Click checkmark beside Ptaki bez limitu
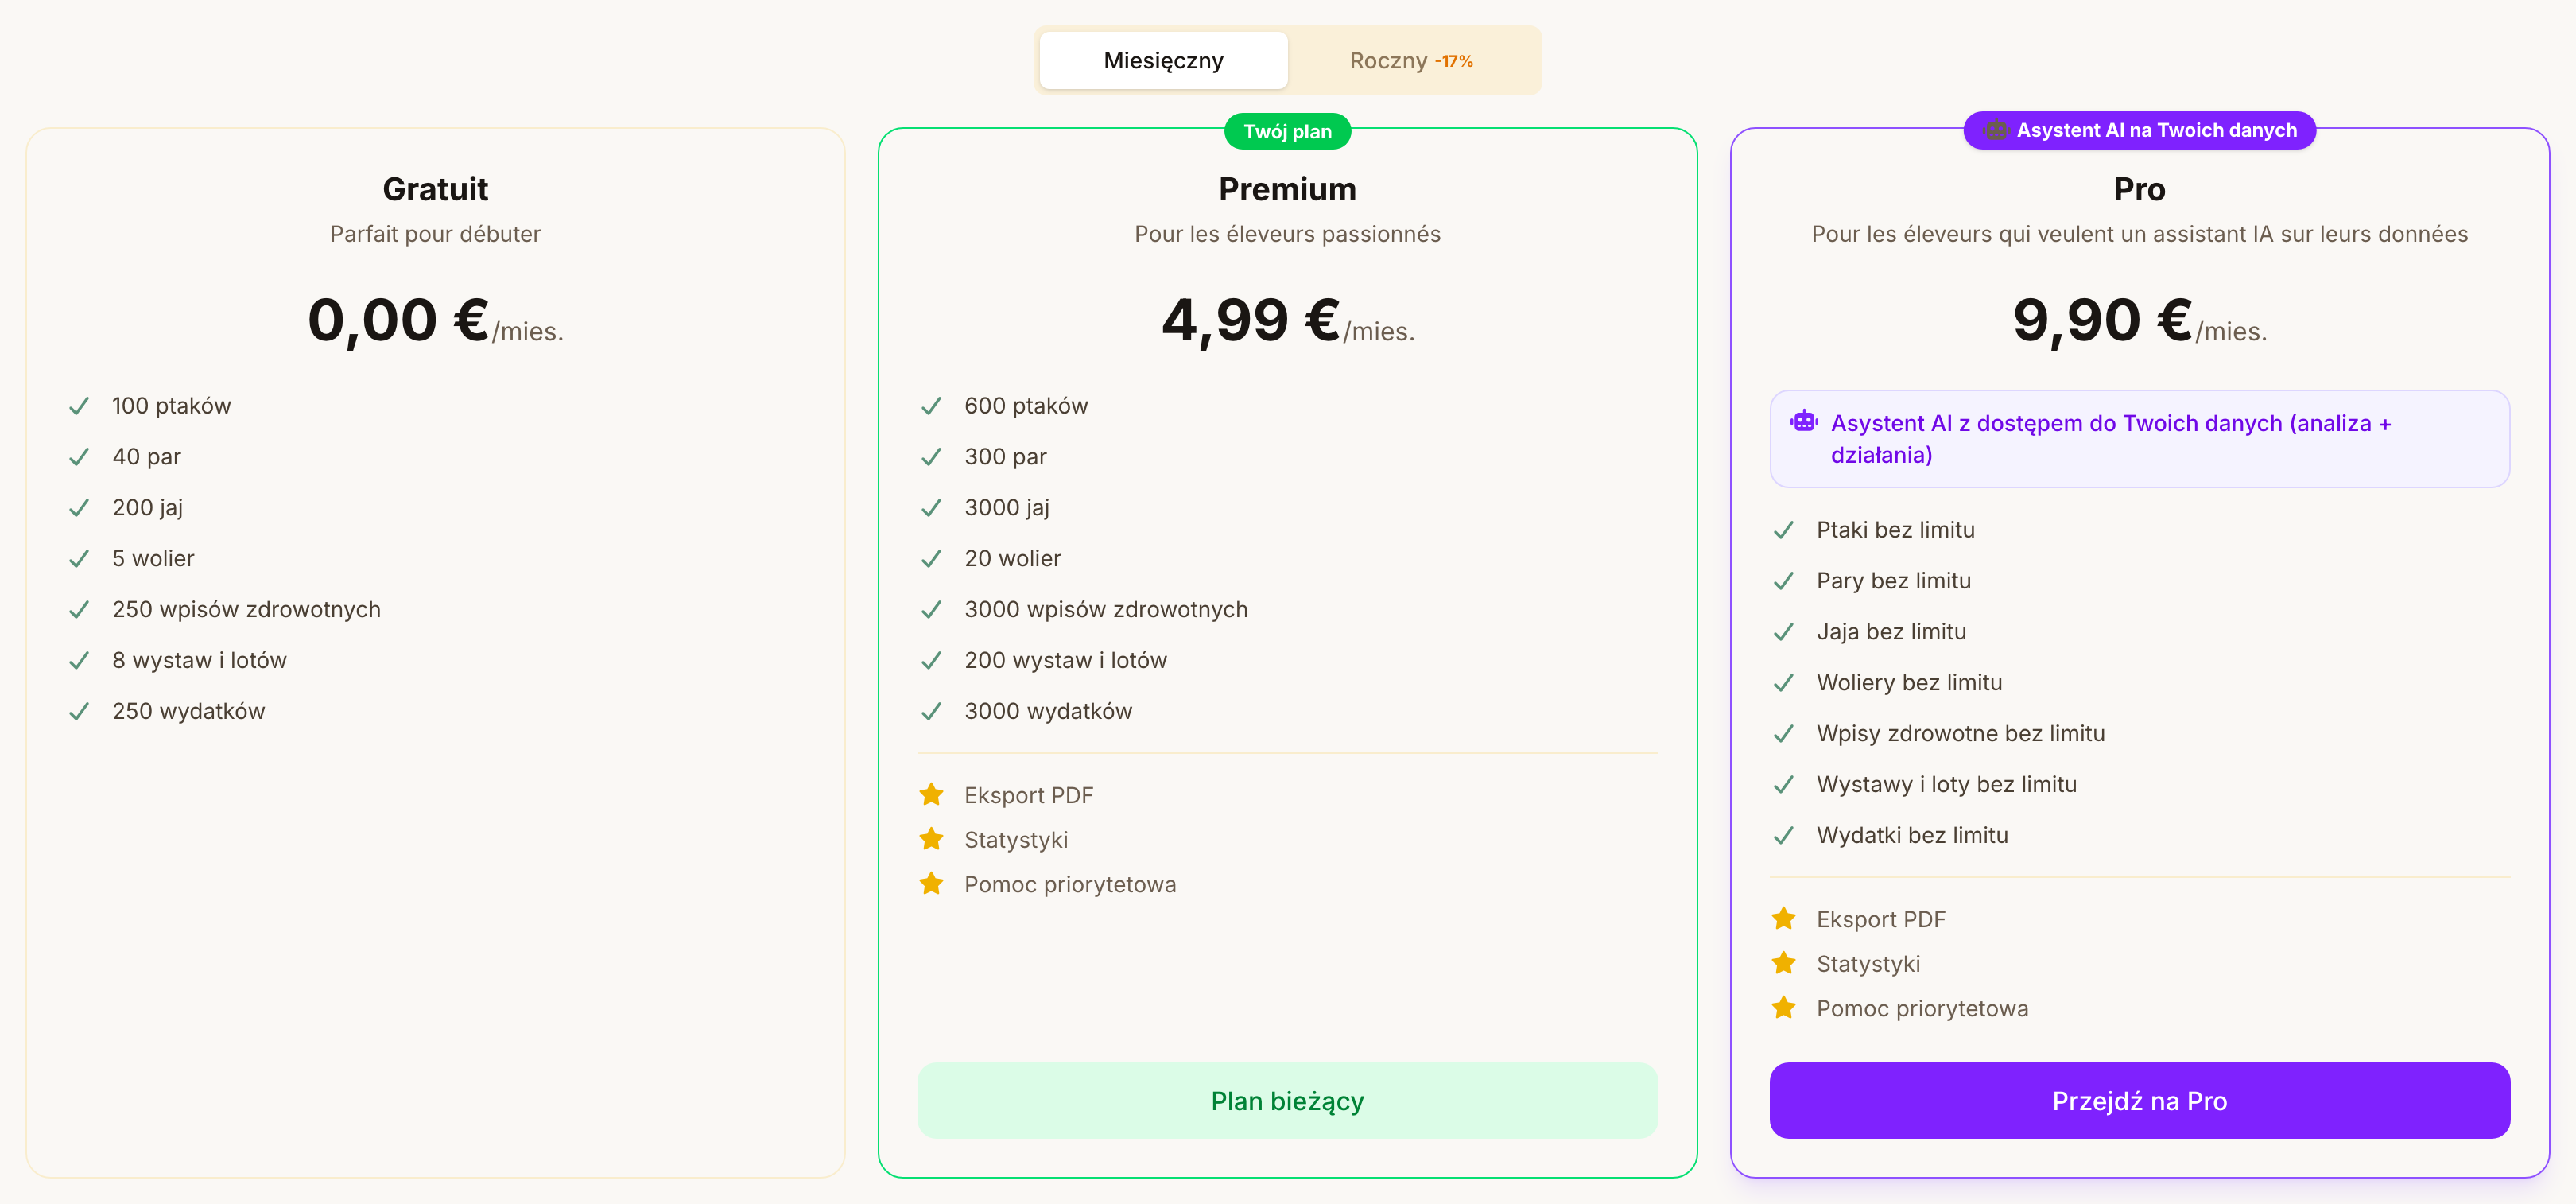Image resolution: width=2576 pixels, height=1204 pixels. [x=1783, y=530]
